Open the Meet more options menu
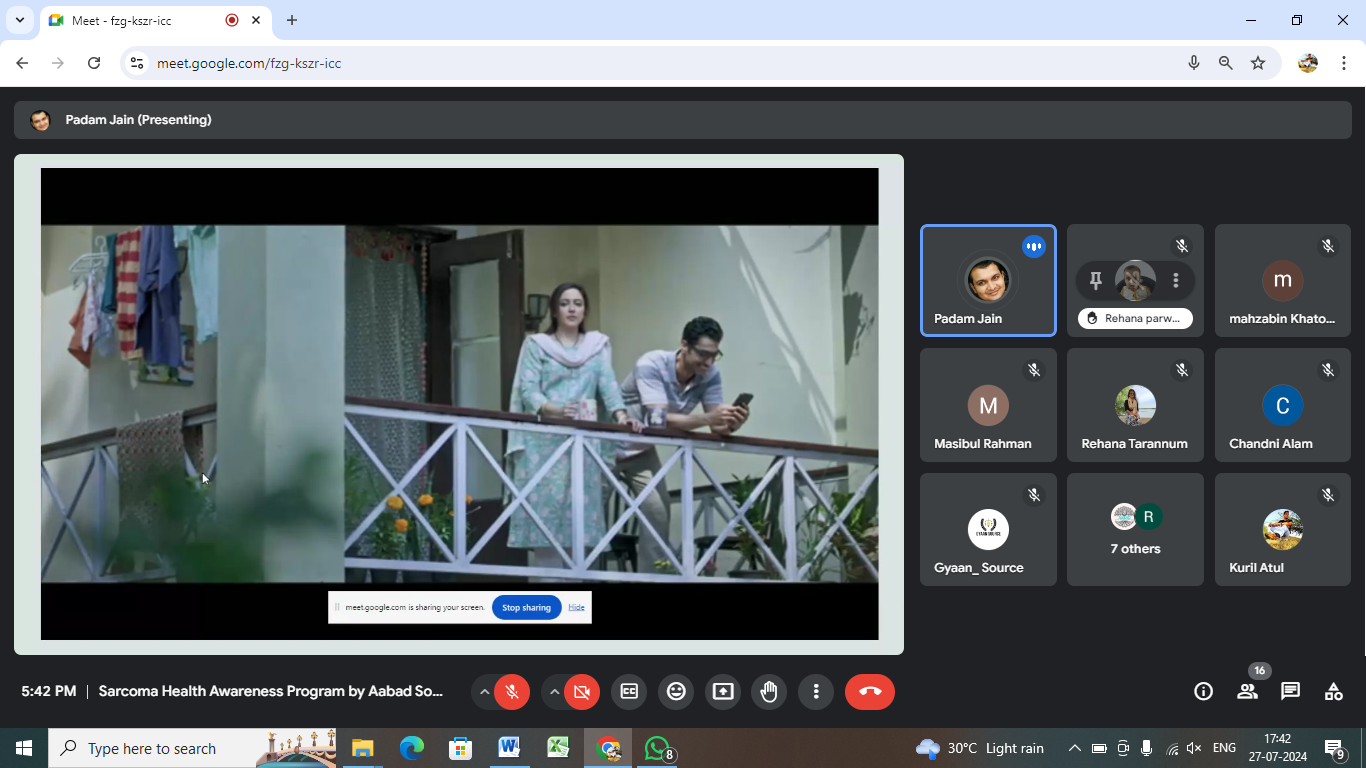Screen dimensions: 1366x768 [x=816, y=691]
